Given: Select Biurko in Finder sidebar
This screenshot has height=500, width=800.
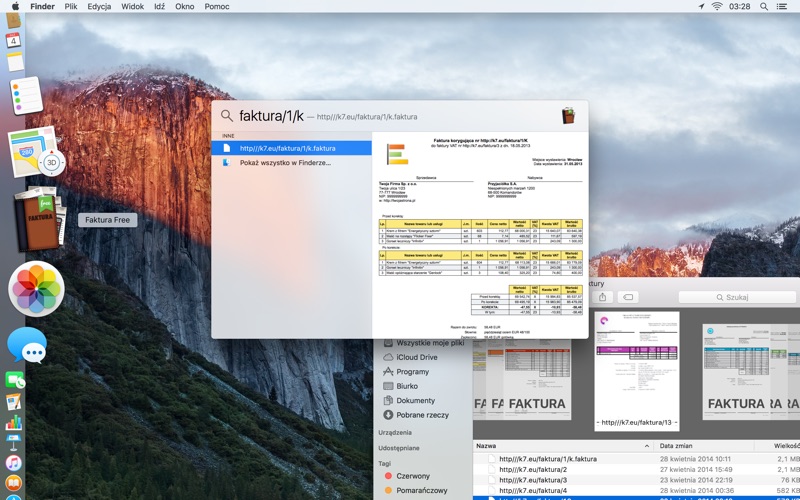Looking at the screenshot, I should click(x=401, y=386).
